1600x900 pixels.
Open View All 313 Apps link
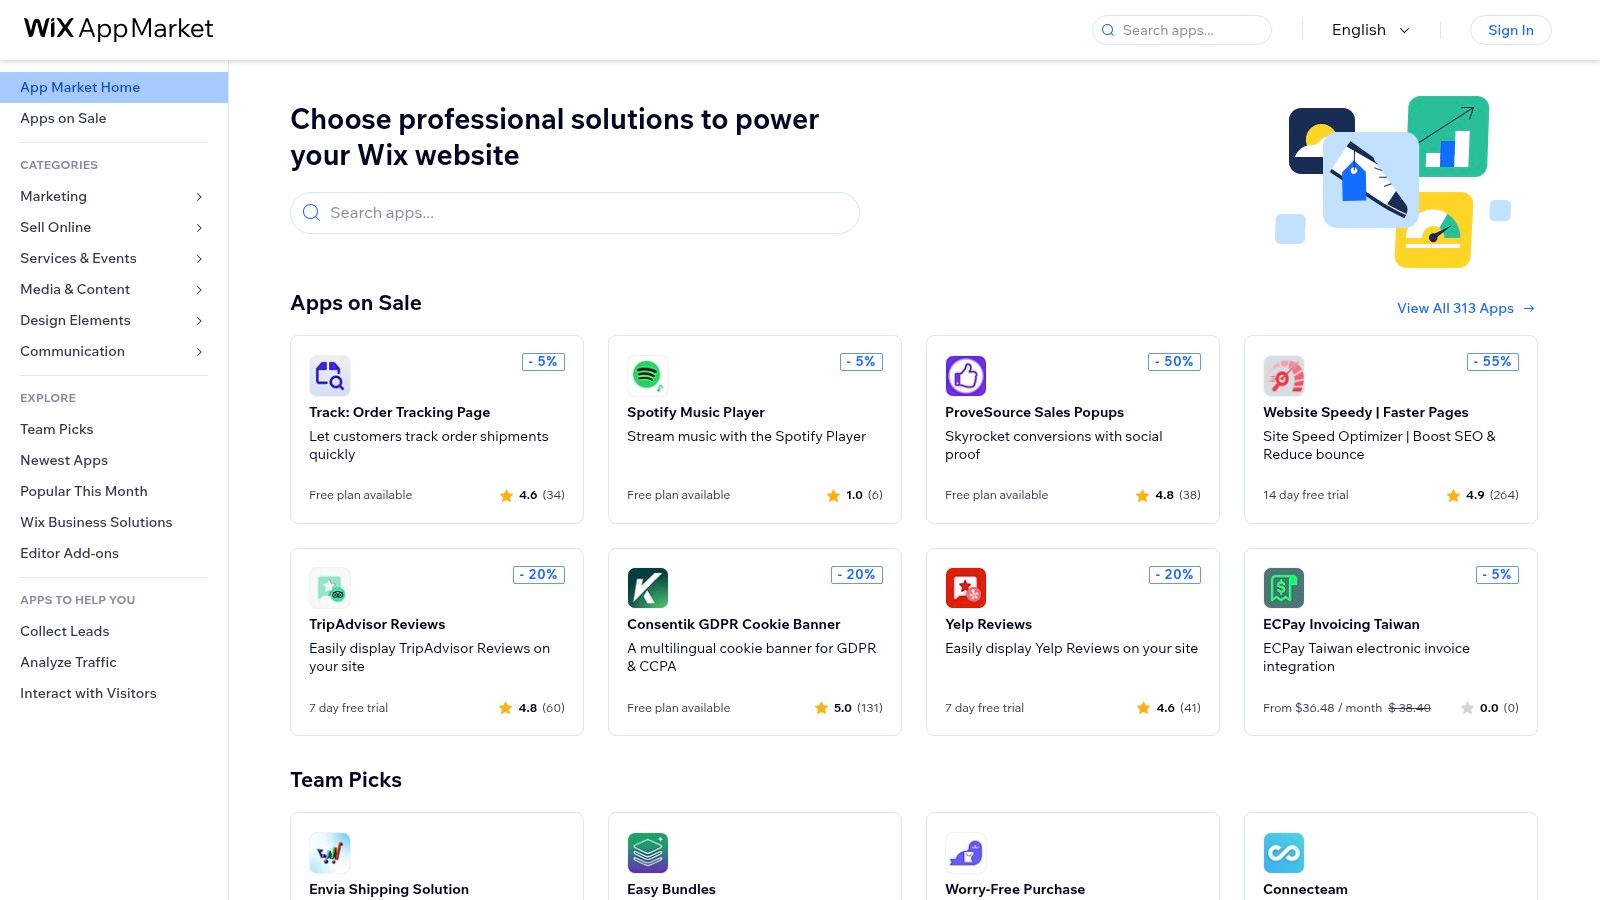(1456, 308)
